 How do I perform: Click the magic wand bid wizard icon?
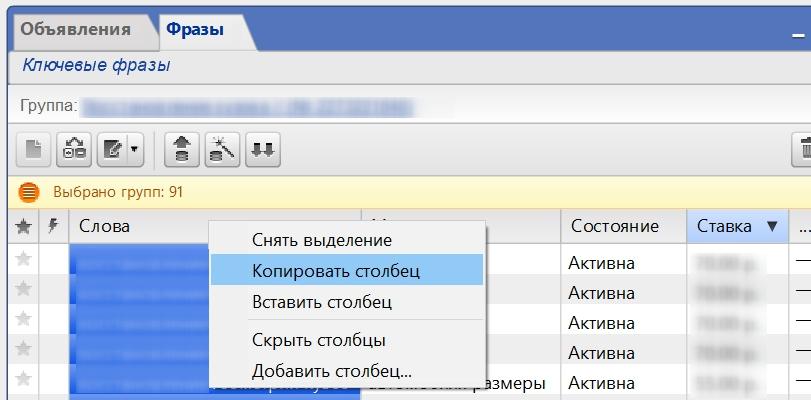pos(221,150)
